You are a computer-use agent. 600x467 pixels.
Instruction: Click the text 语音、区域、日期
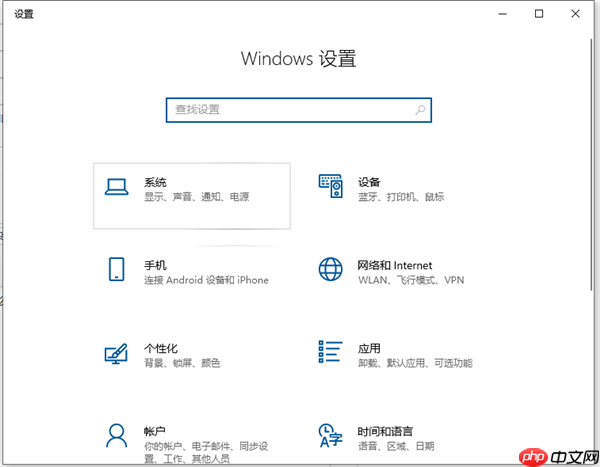(396, 446)
